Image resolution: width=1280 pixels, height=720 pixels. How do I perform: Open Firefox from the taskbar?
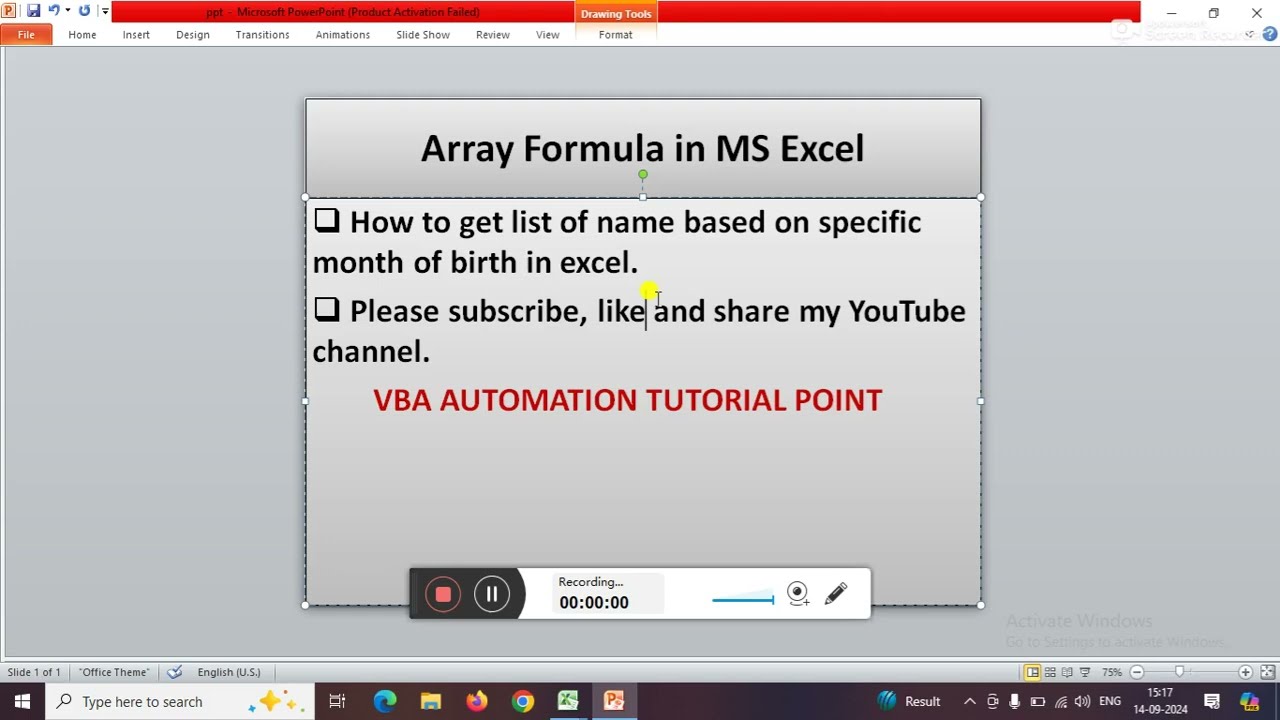[x=477, y=701]
